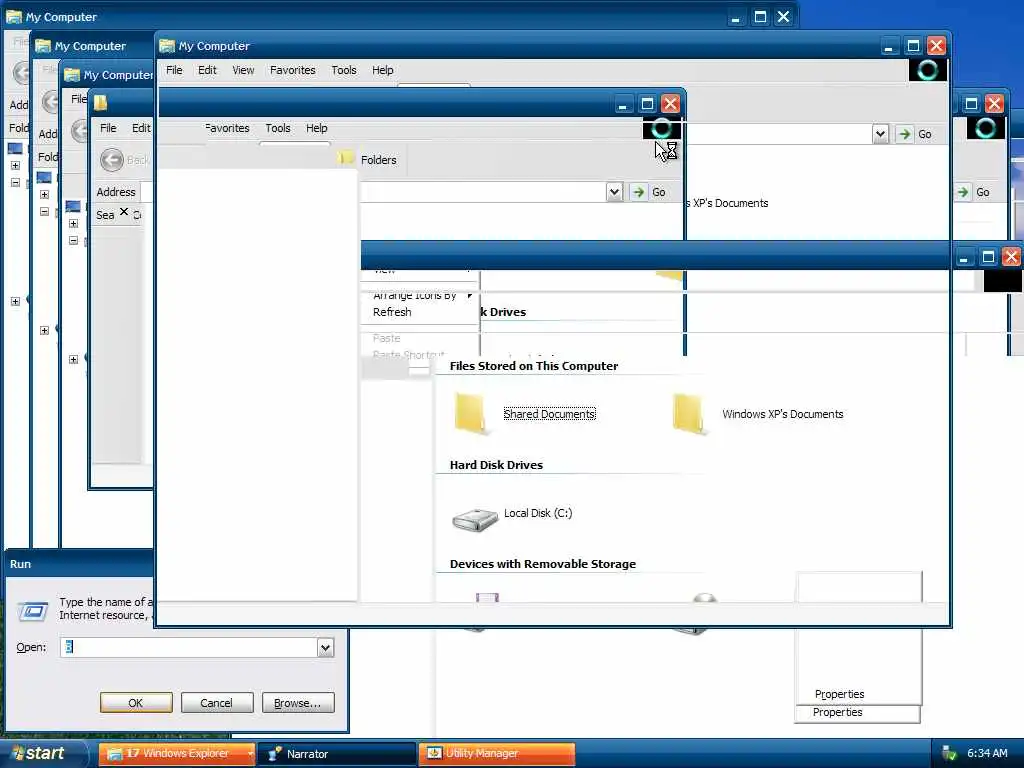Open the Run dialog's Open dropdown arrow

click(x=325, y=647)
